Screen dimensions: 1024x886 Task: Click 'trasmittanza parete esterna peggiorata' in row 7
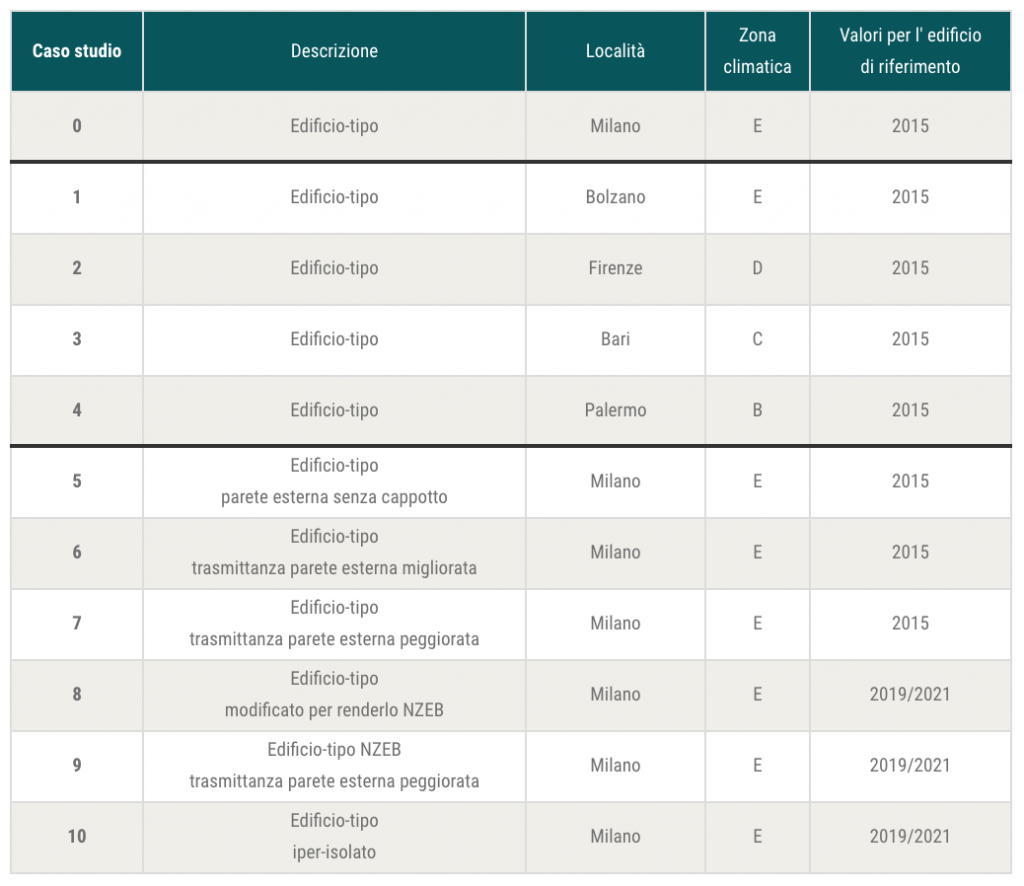334,639
